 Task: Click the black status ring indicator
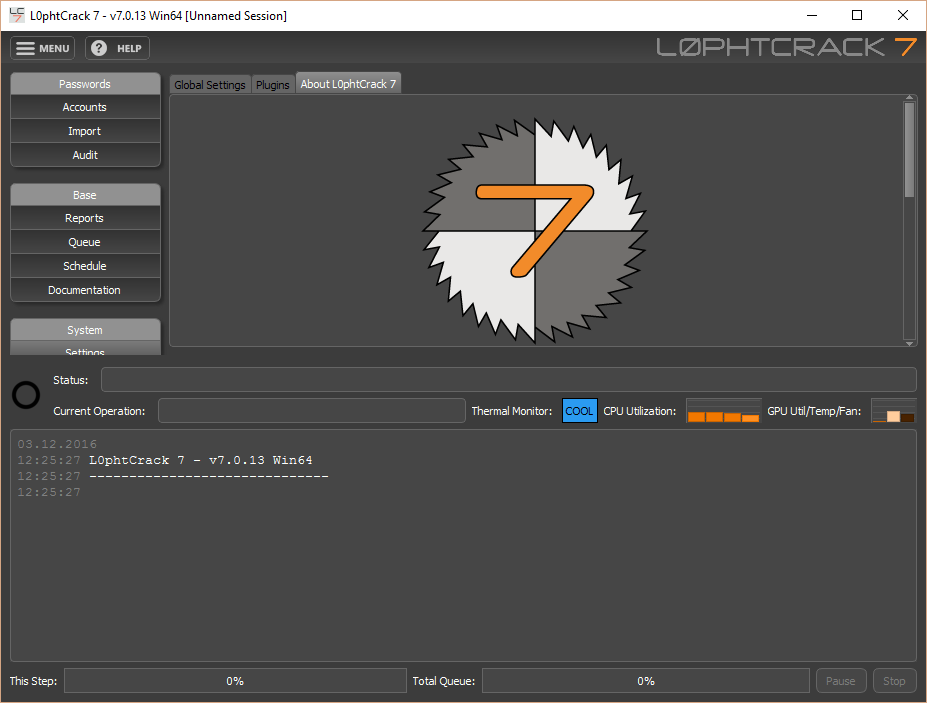26,395
